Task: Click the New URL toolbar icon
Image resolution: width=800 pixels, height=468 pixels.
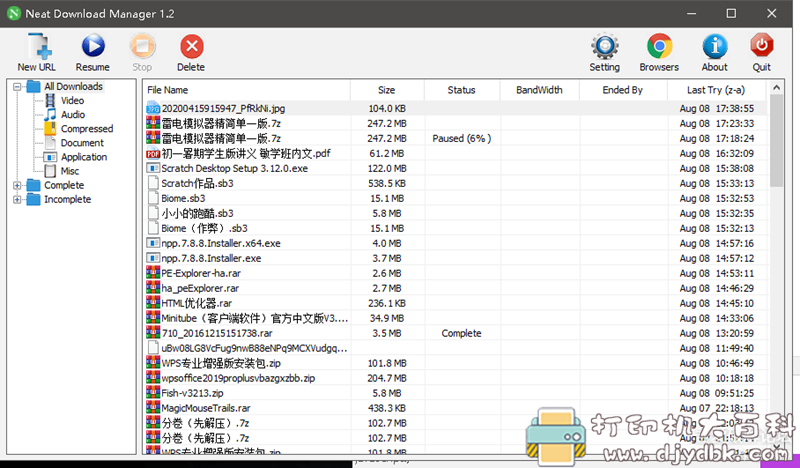Action: pyautogui.click(x=39, y=46)
